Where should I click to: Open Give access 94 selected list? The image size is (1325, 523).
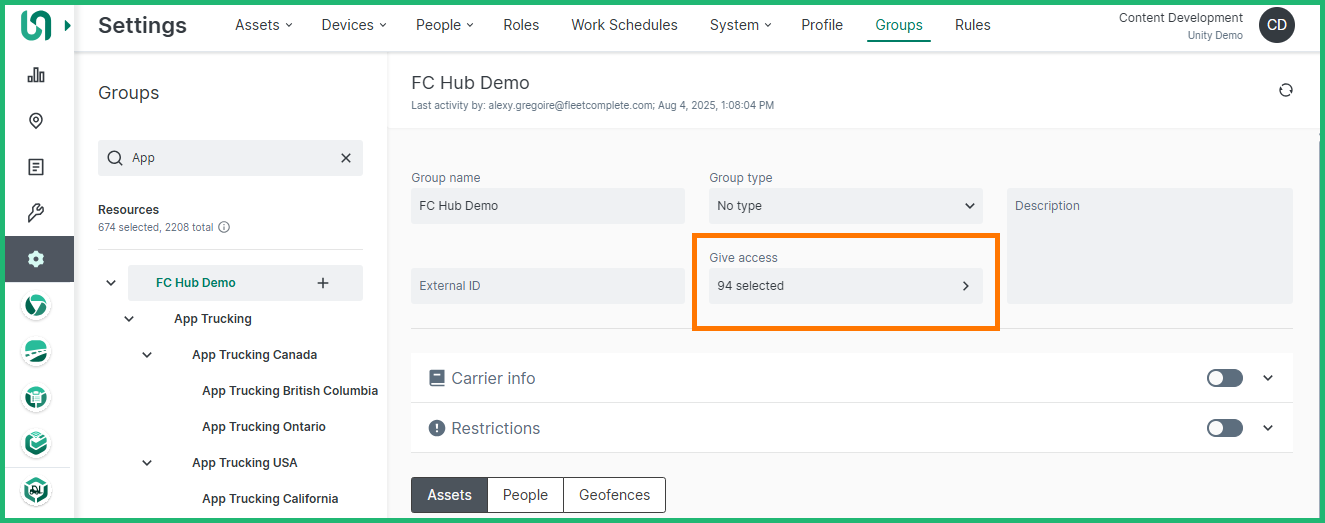click(x=845, y=286)
